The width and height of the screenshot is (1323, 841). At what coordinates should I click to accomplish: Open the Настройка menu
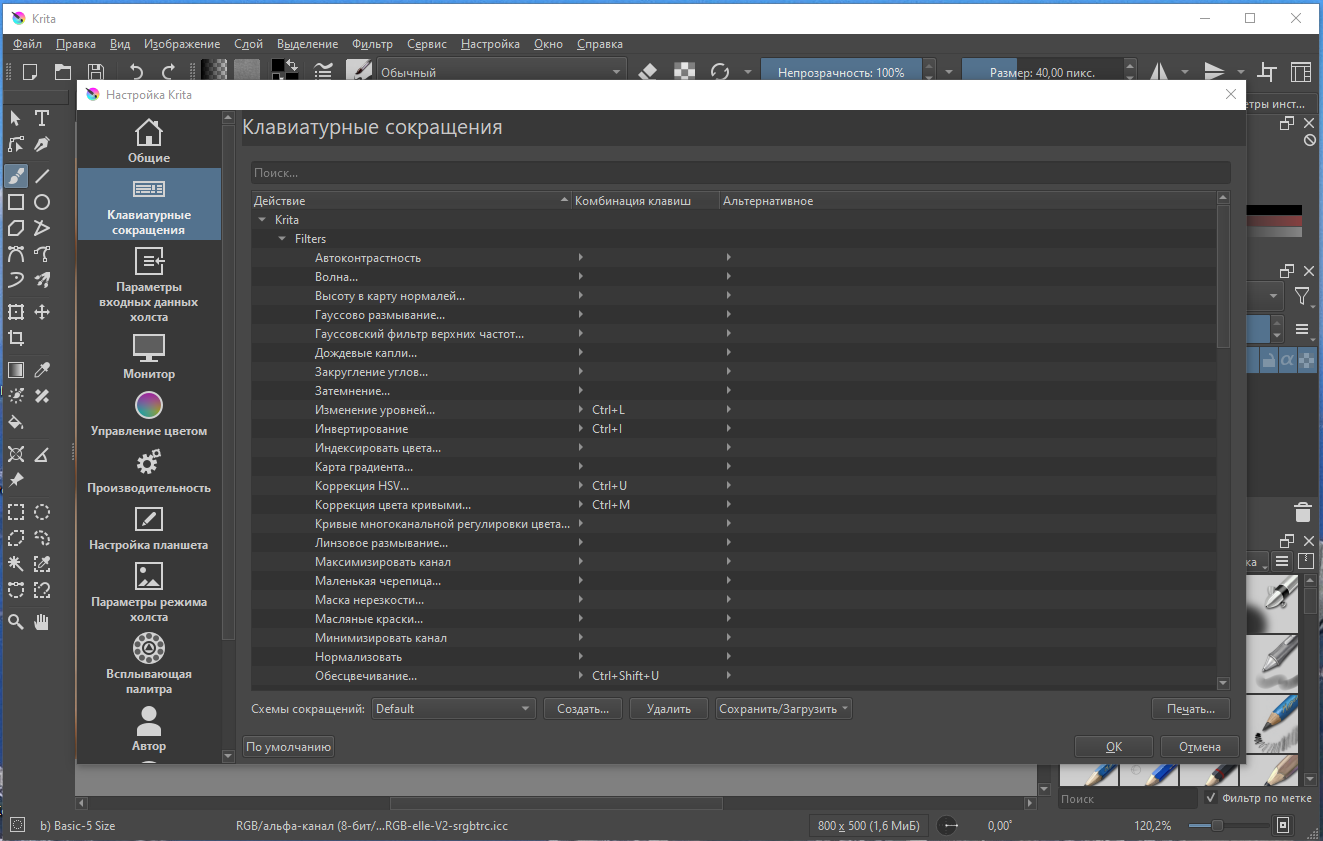tap(490, 44)
